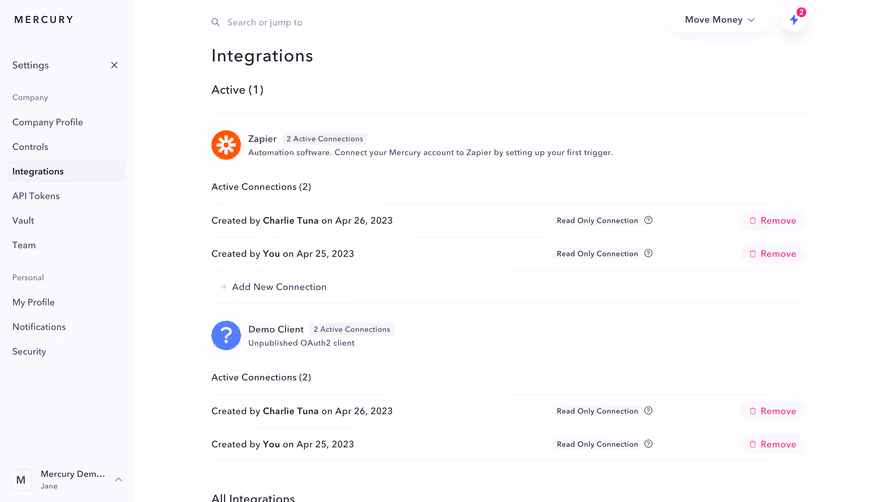Image resolution: width=885 pixels, height=502 pixels.
Task: Open My Profile page
Action: click(x=33, y=302)
